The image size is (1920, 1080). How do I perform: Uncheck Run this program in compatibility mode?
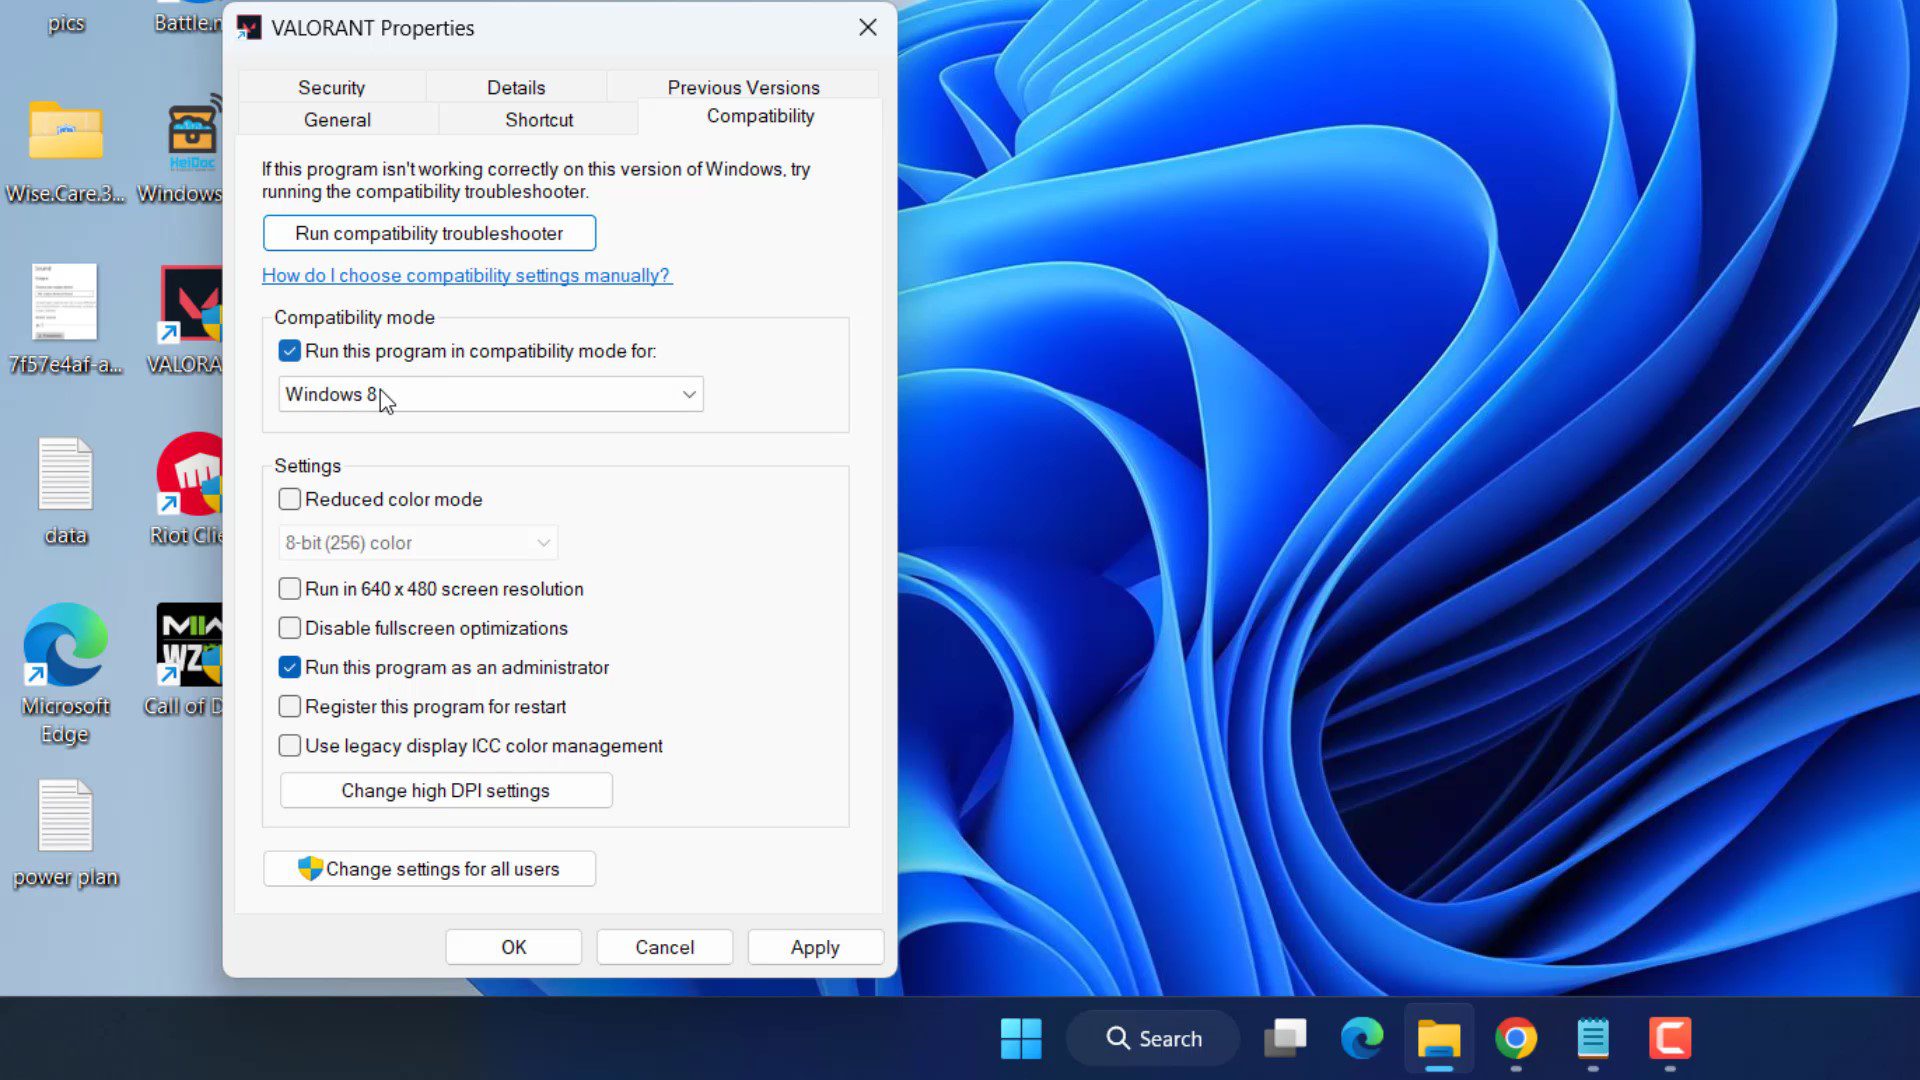click(x=289, y=351)
